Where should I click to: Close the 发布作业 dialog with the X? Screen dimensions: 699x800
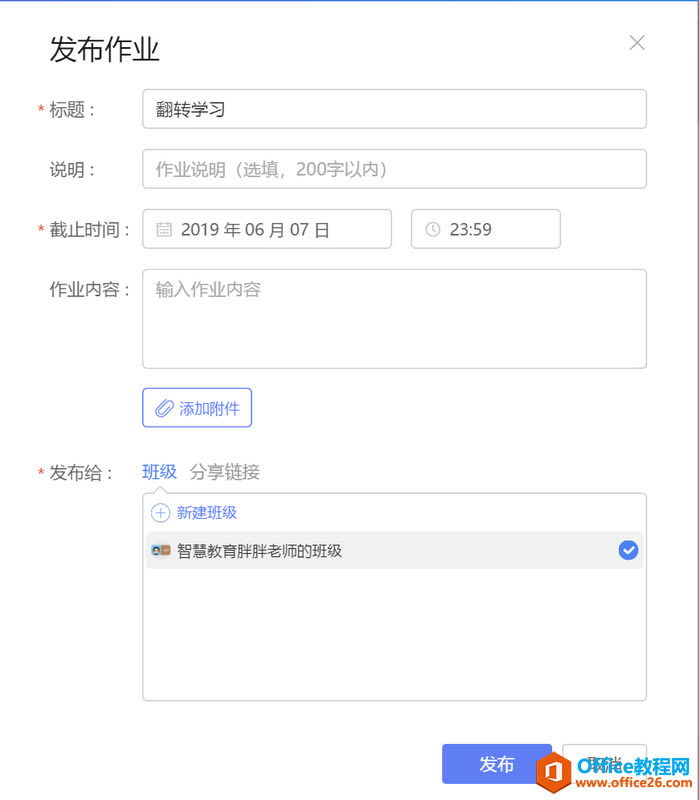[637, 43]
